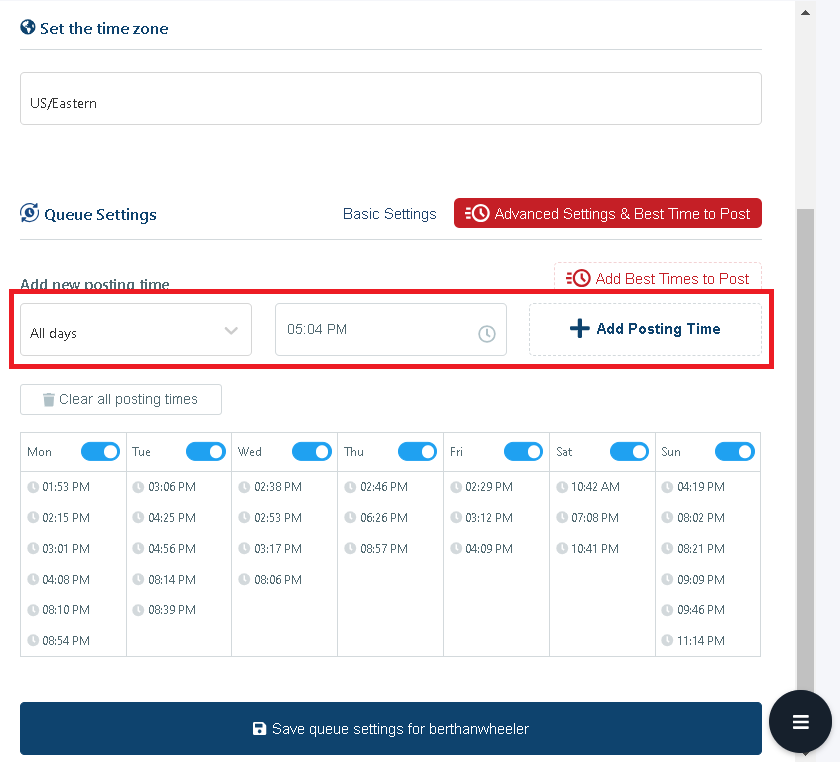Open the clock picker in the time field
The width and height of the screenshot is (840, 762).
[x=487, y=333]
